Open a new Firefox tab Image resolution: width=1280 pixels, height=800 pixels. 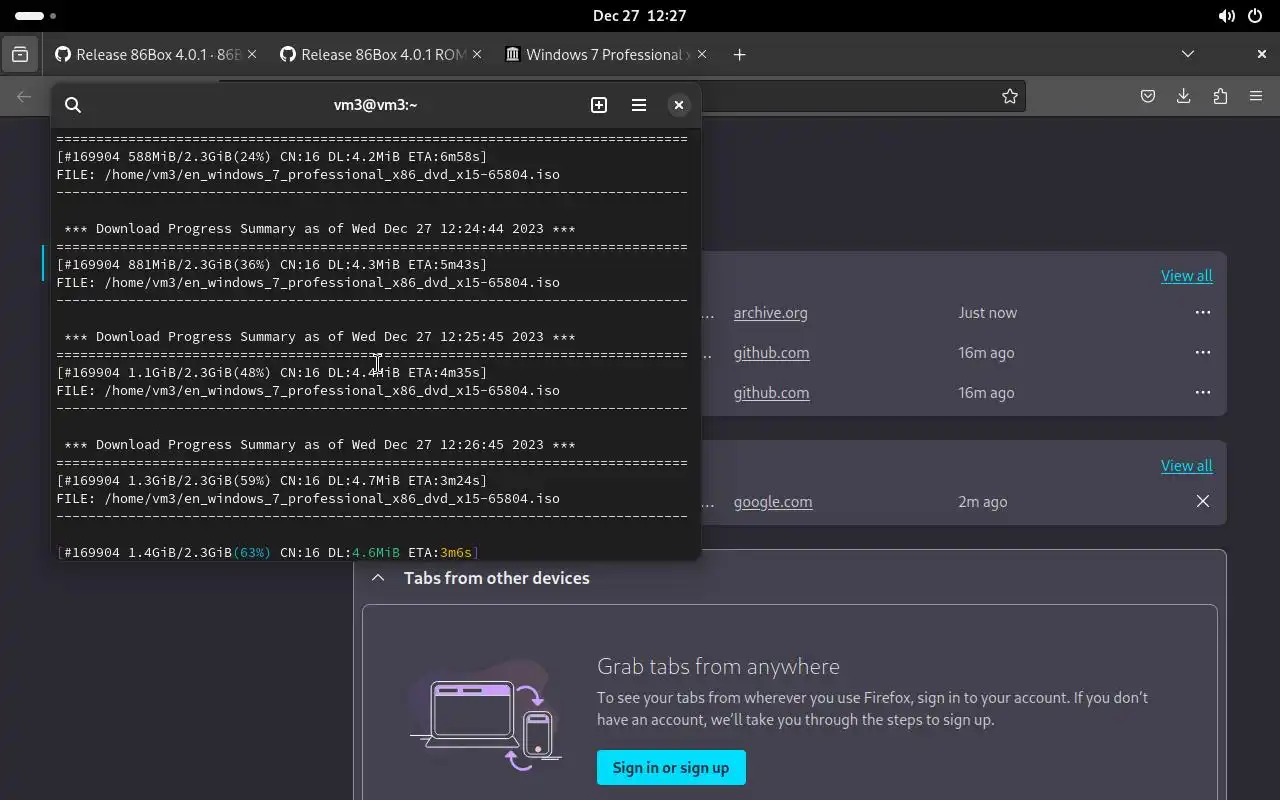pyautogui.click(x=739, y=55)
